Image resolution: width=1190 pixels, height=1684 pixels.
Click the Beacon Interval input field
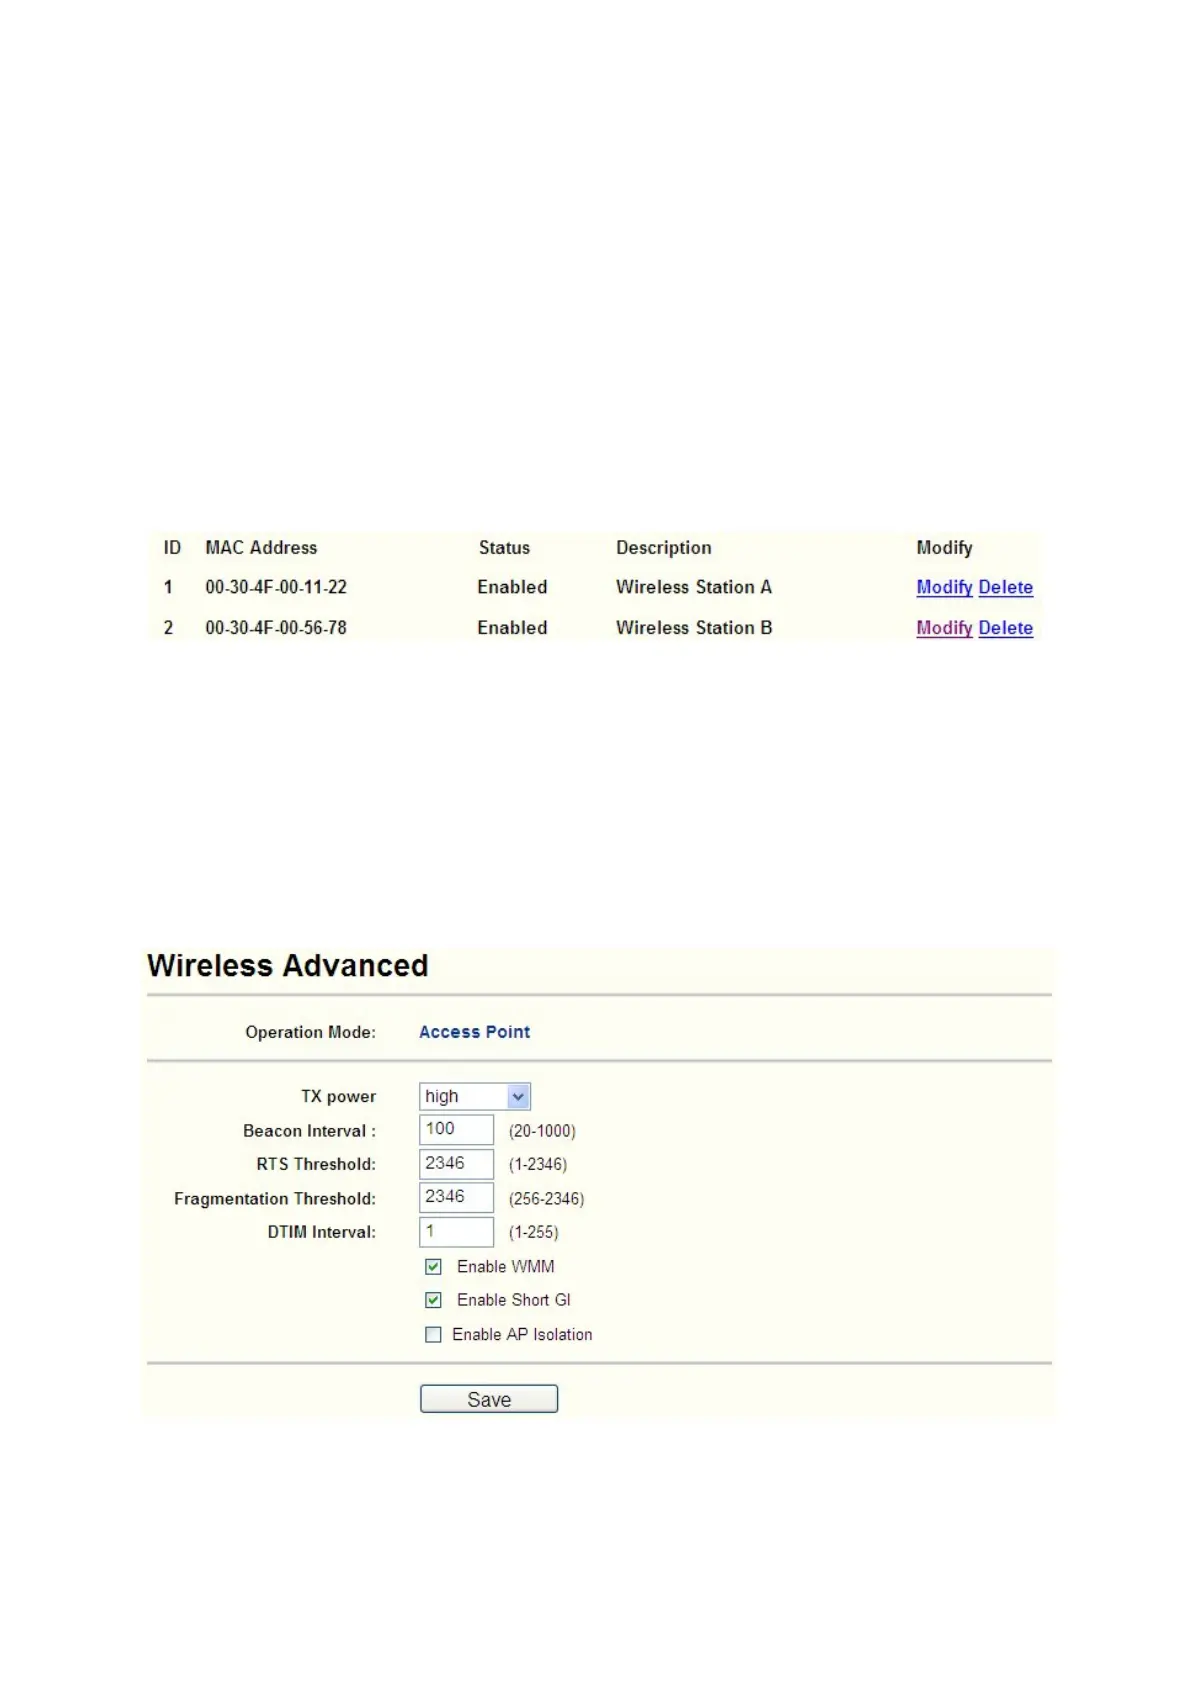click(x=456, y=1129)
